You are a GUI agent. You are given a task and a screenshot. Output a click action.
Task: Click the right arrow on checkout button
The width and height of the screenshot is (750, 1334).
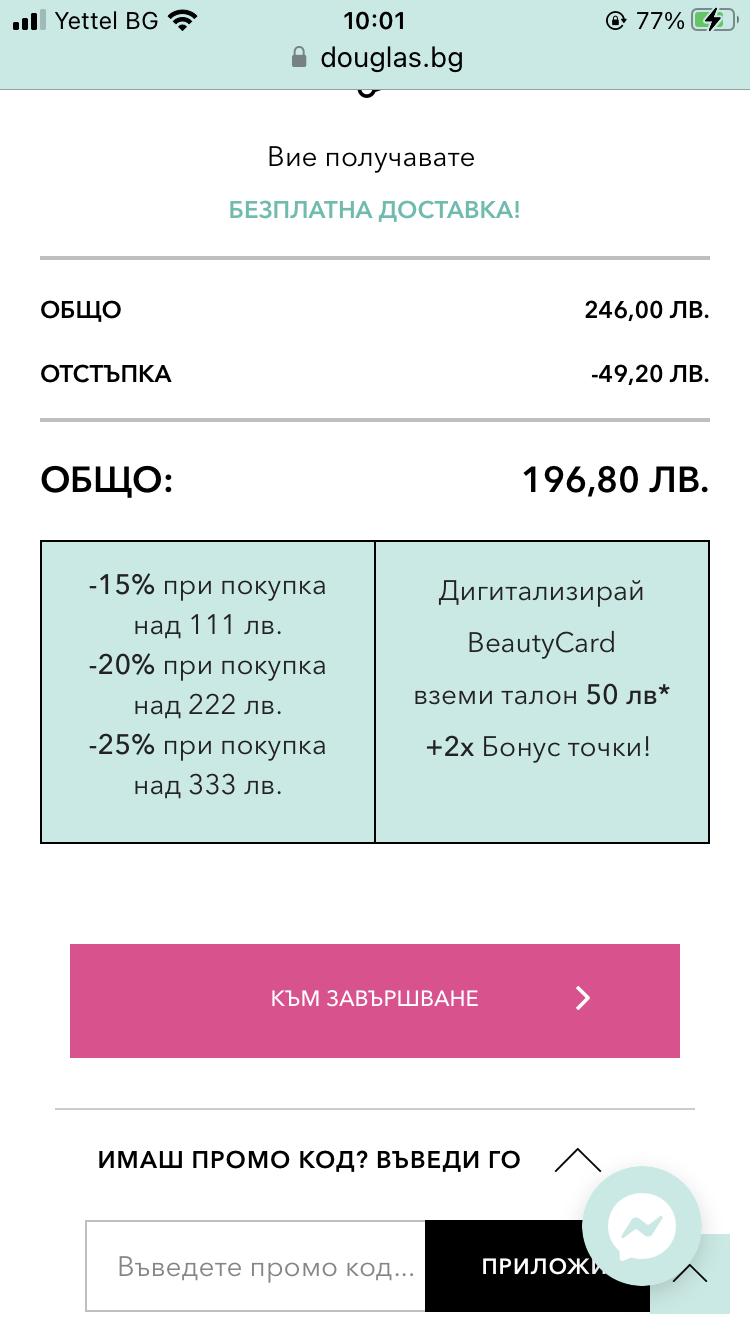(584, 998)
